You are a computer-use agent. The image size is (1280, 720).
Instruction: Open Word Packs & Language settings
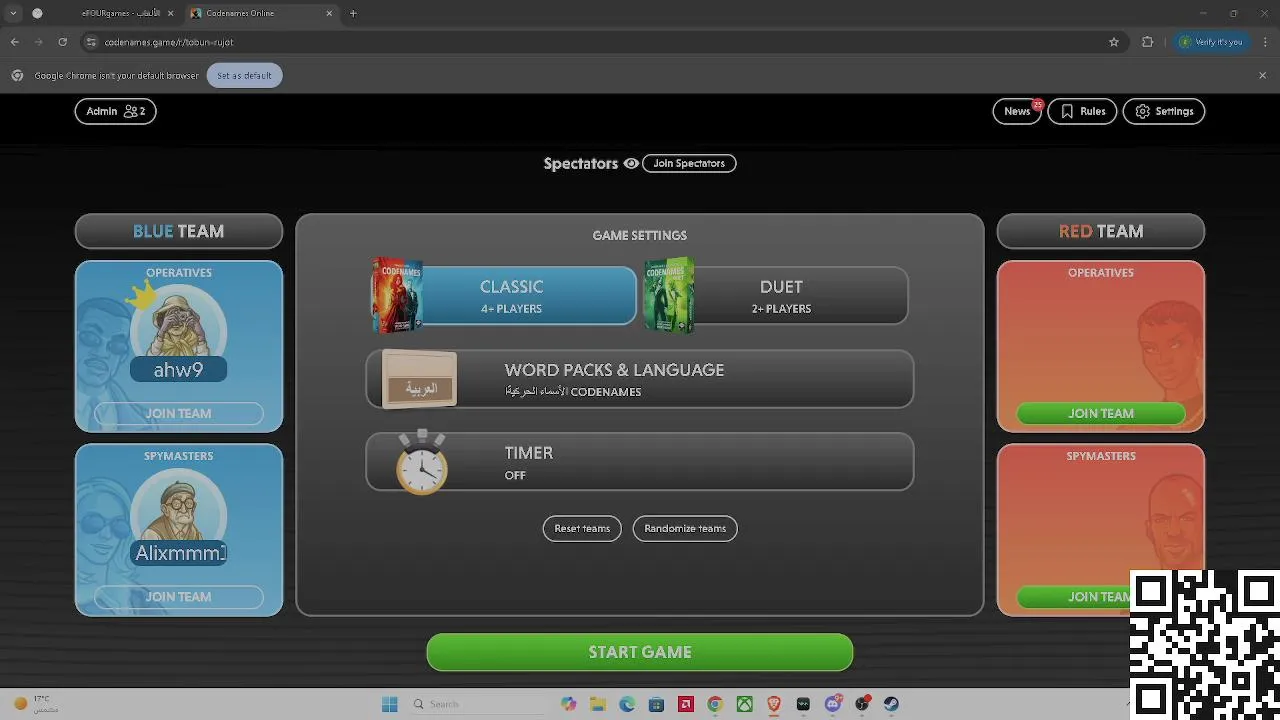[x=640, y=379]
